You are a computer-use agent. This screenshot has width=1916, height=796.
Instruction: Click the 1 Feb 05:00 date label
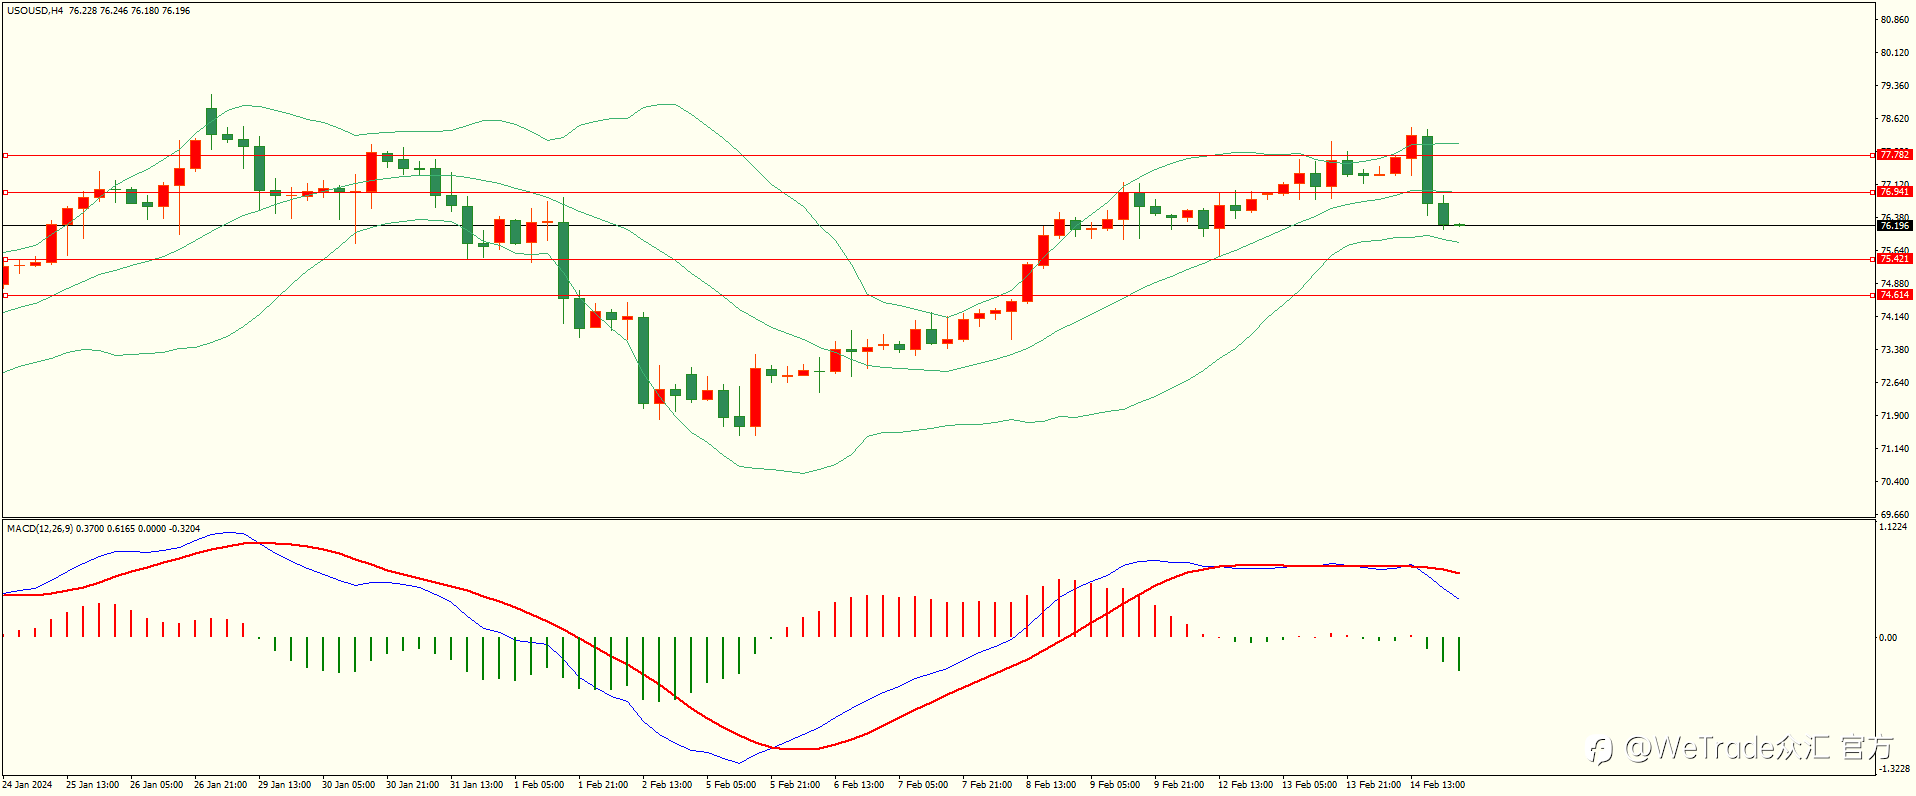pos(539,785)
